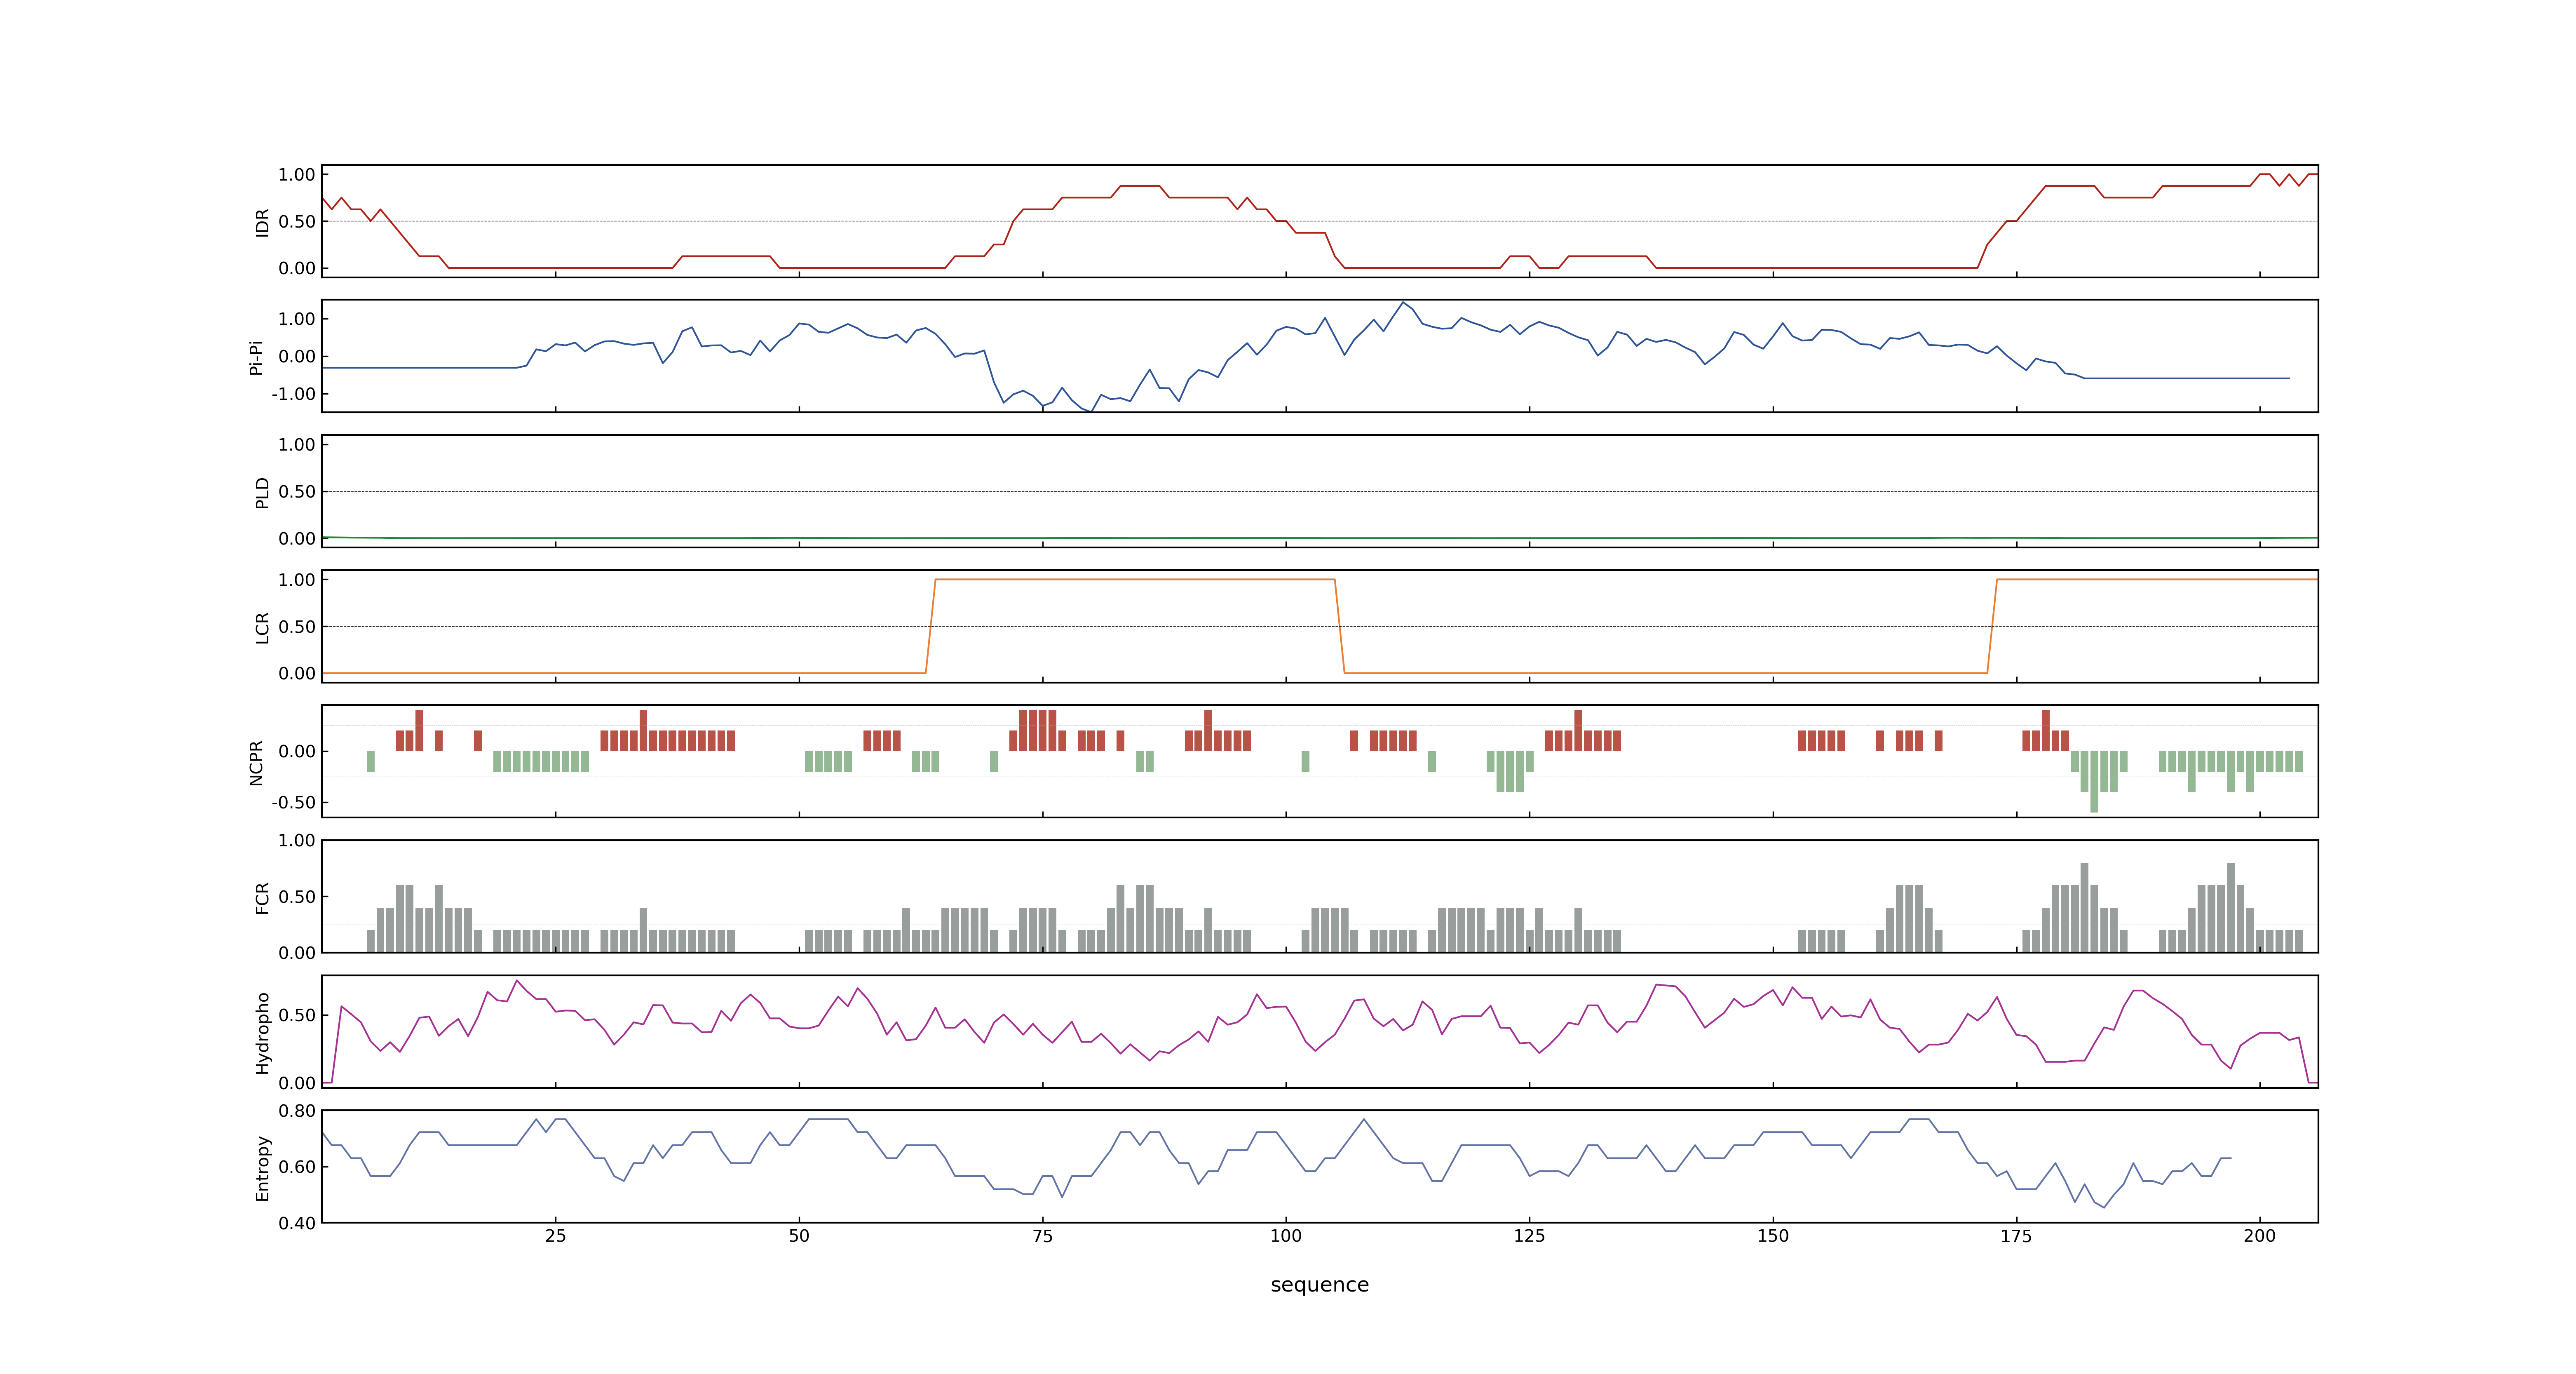Click the 1.00 tick in LCR panel

(x=297, y=579)
